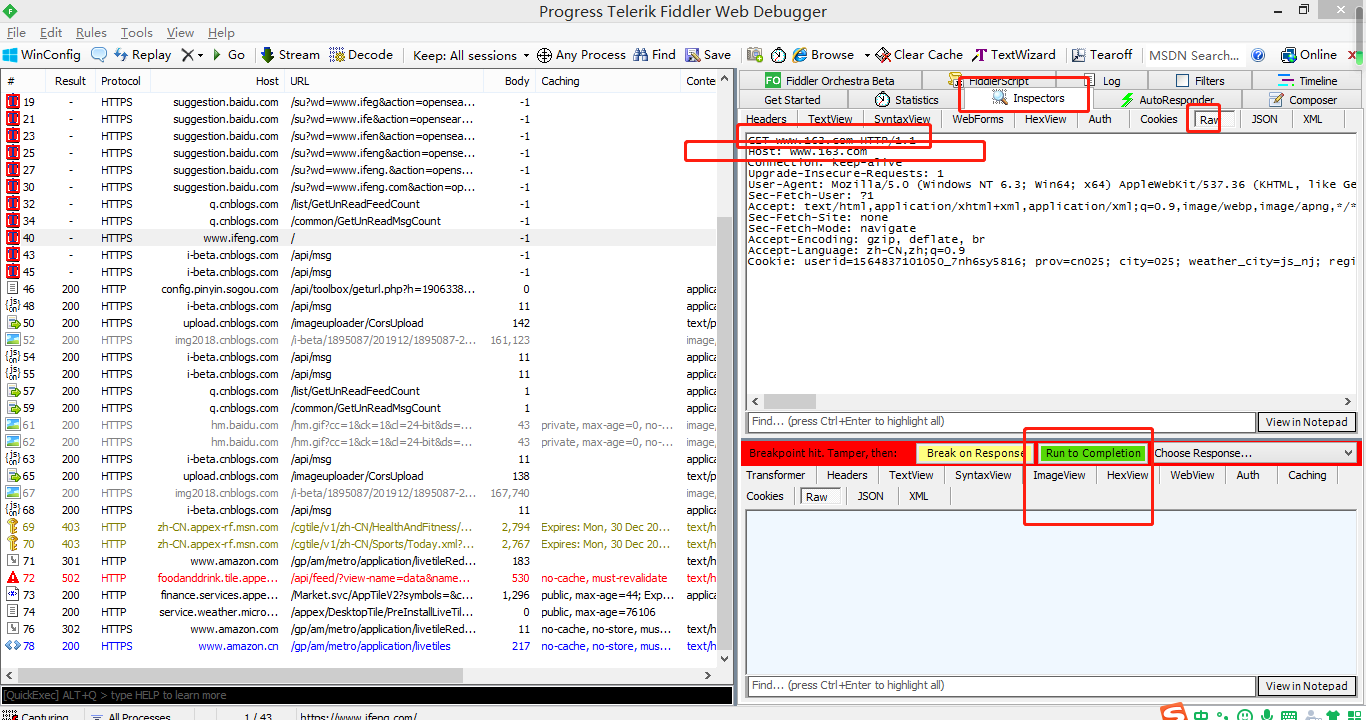Open Remove sessions dropdown arrow

click(200, 55)
